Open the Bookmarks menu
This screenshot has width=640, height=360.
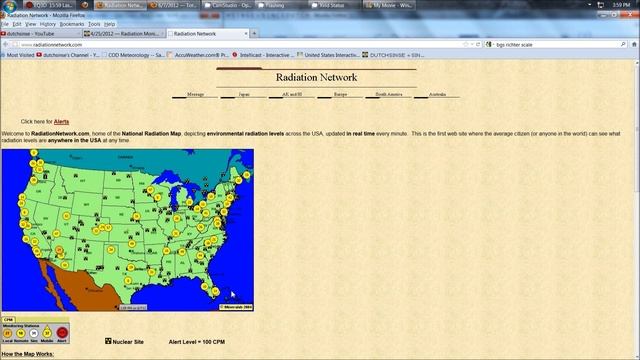[72, 24]
